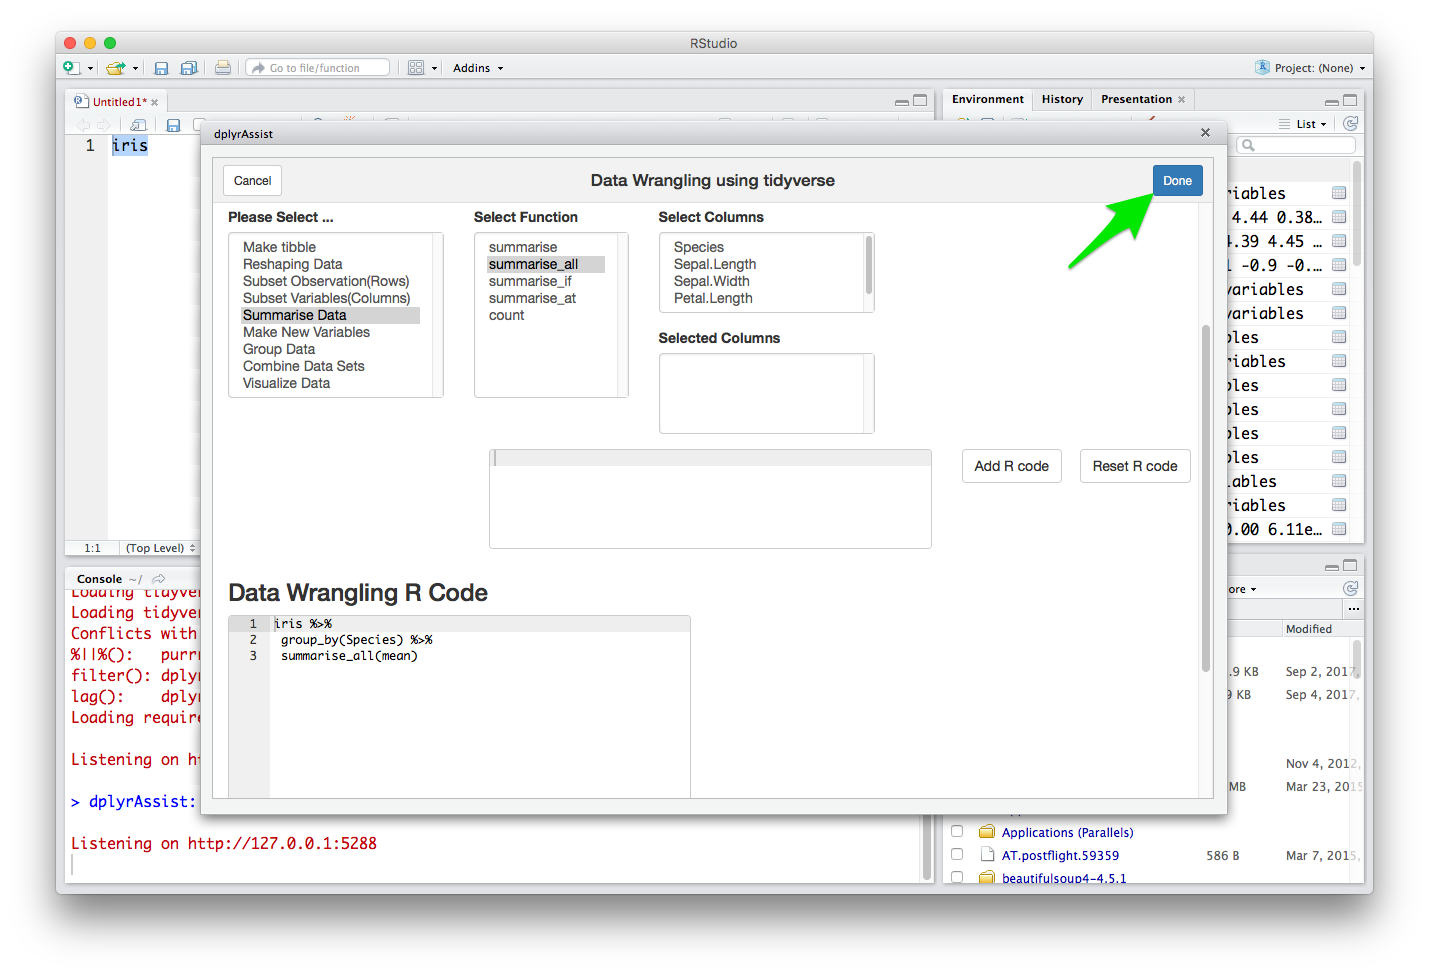The width and height of the screenshot is (1429, 974).
Task: Click the Go to file/function field
Action: coord(317,68)
